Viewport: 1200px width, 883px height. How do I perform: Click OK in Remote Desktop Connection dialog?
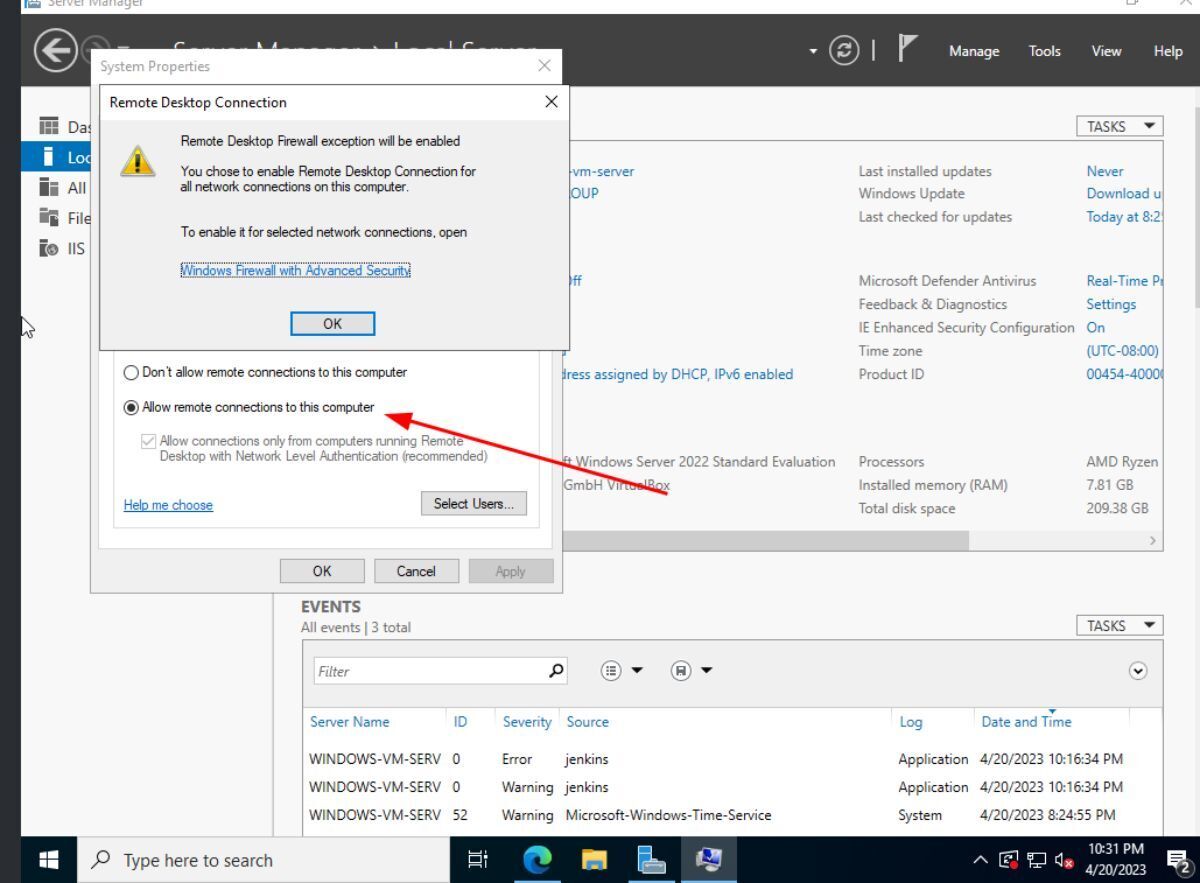(x=332, y=324)
